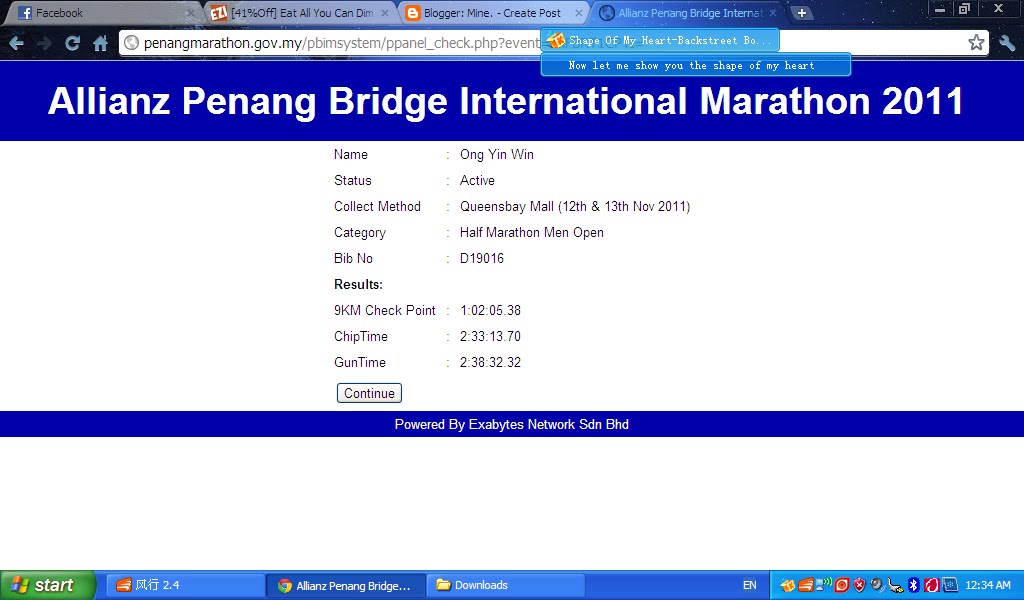Click the browser forward arrow

click(44, 43)
